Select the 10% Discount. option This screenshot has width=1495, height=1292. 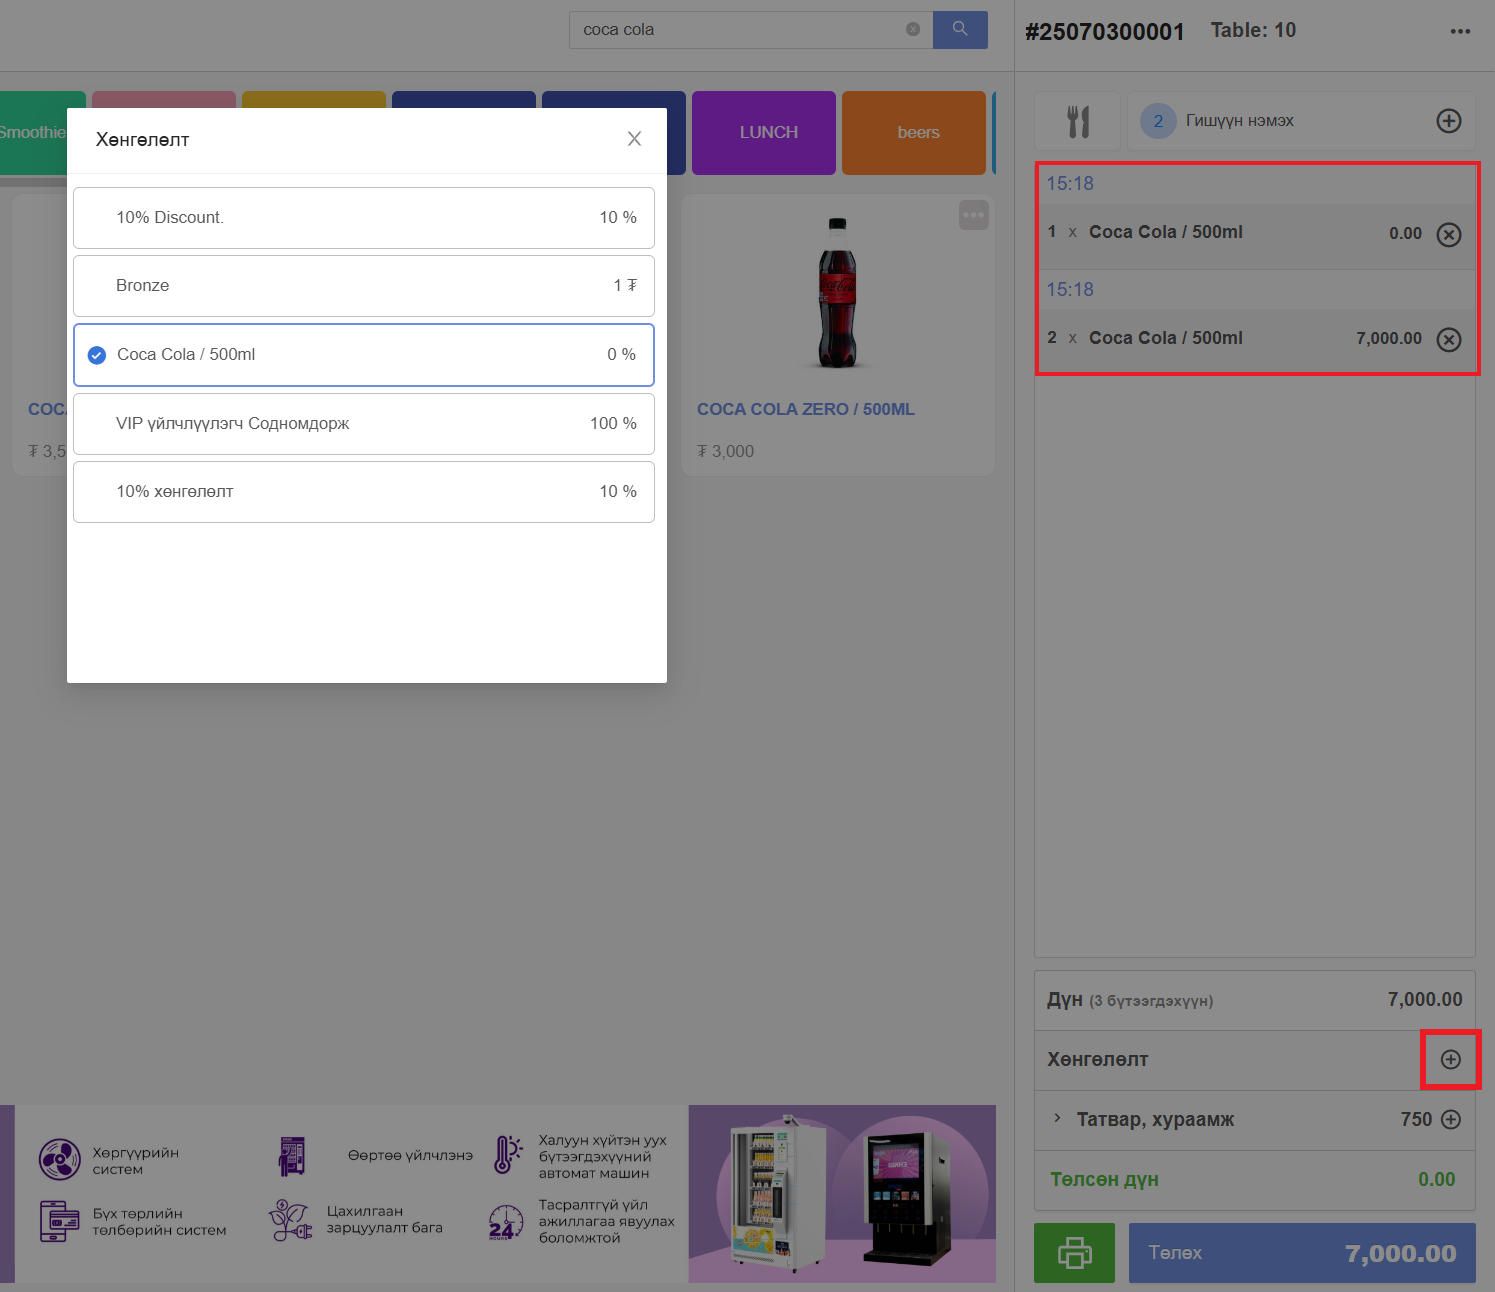[364, 218]
